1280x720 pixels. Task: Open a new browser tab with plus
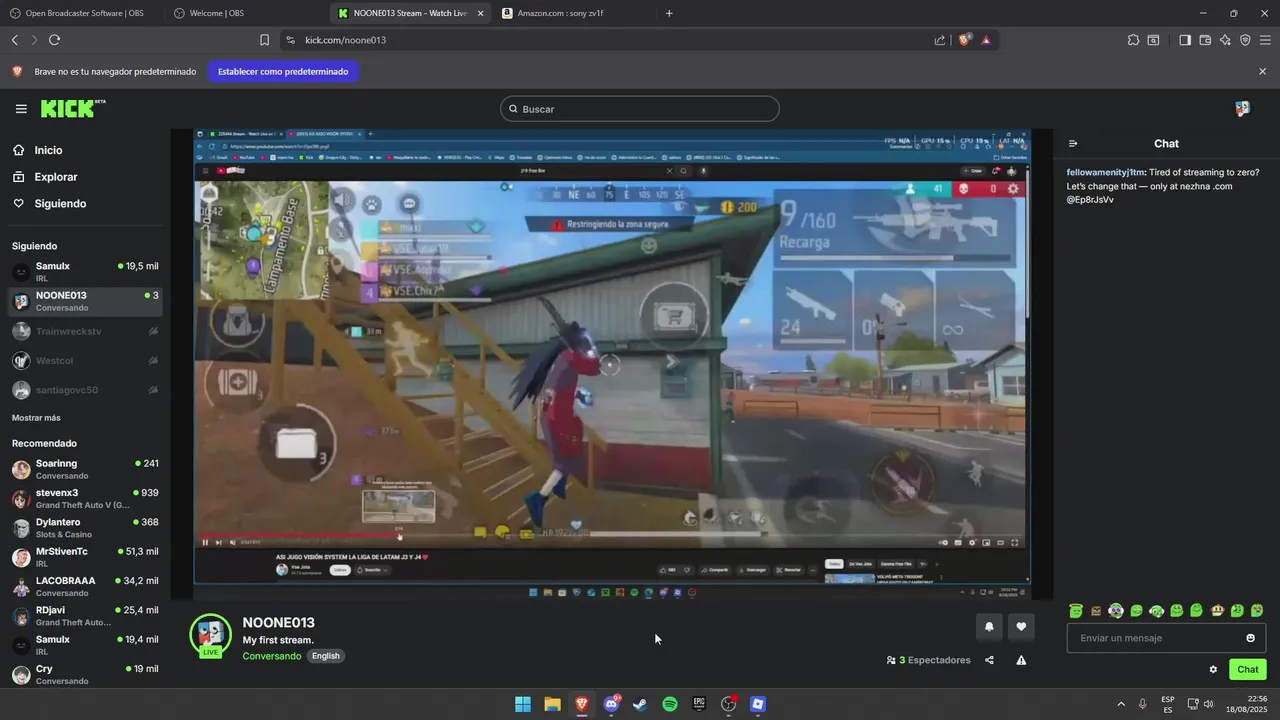[x=669, y=13]
